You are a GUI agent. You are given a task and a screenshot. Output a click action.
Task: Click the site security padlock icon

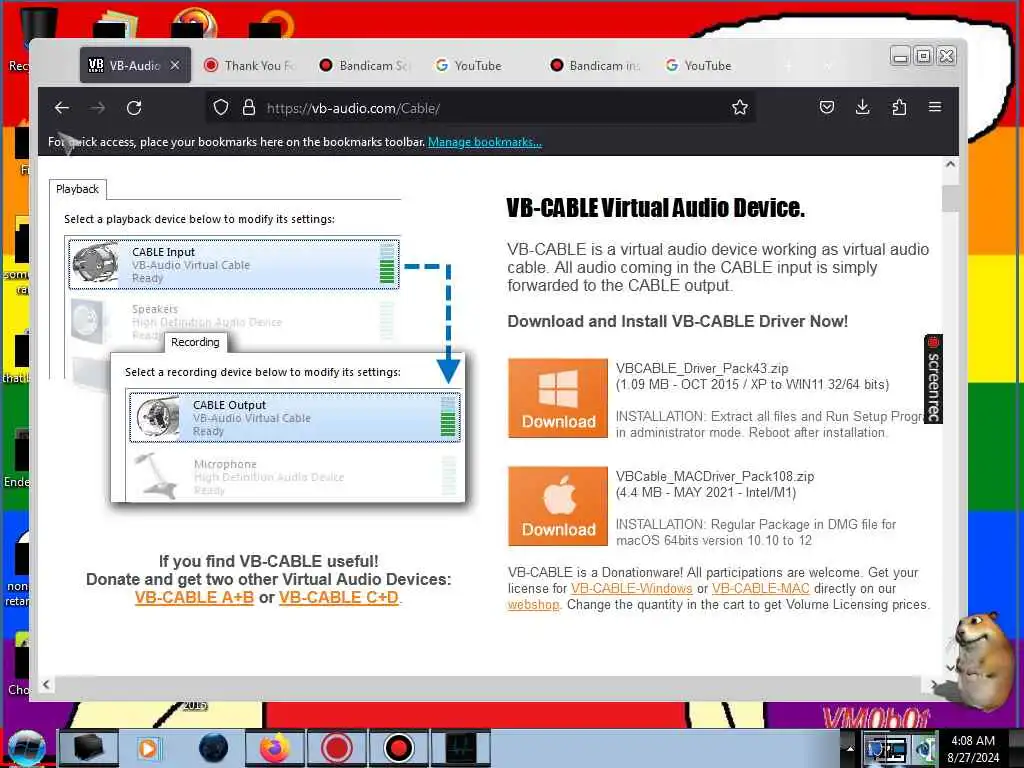[x=249, y=107]
